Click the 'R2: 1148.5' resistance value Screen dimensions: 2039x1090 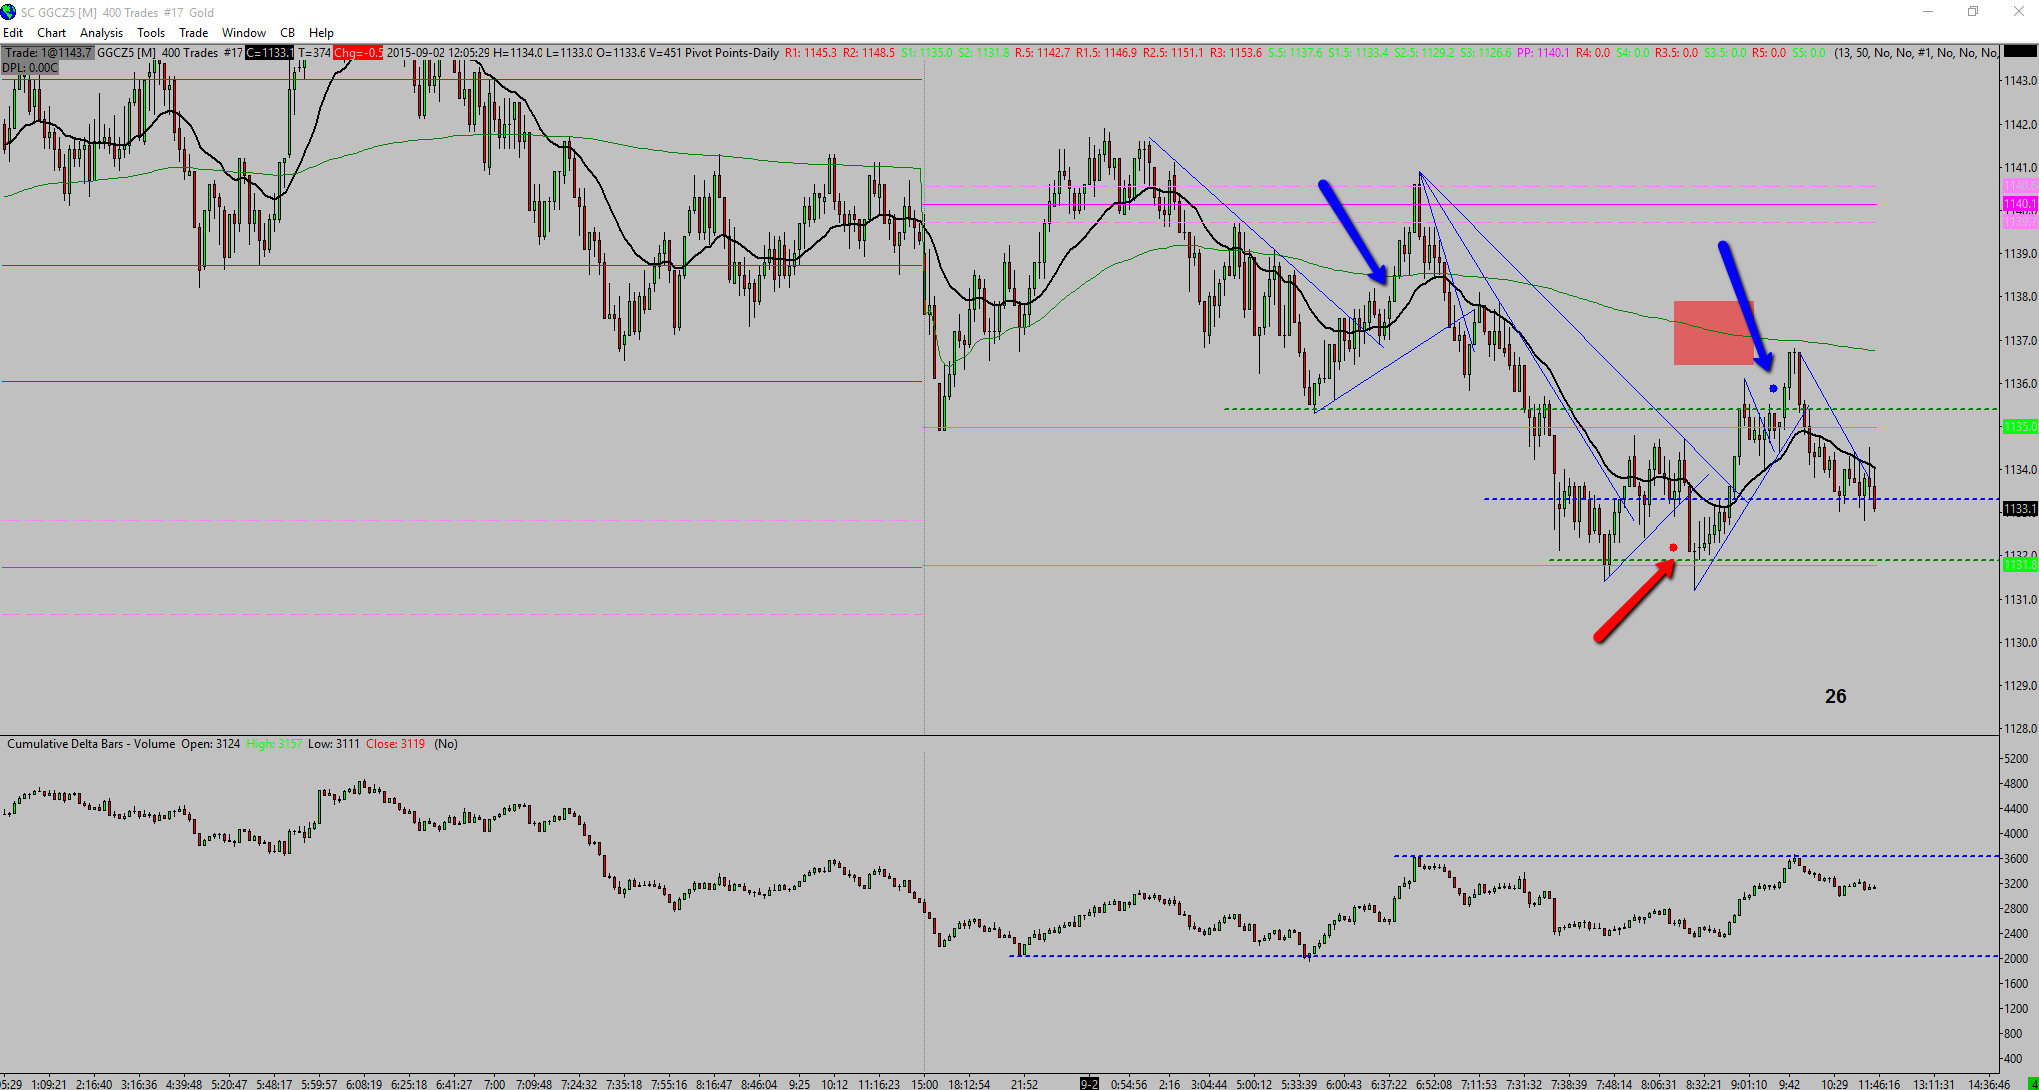point(869,53)
